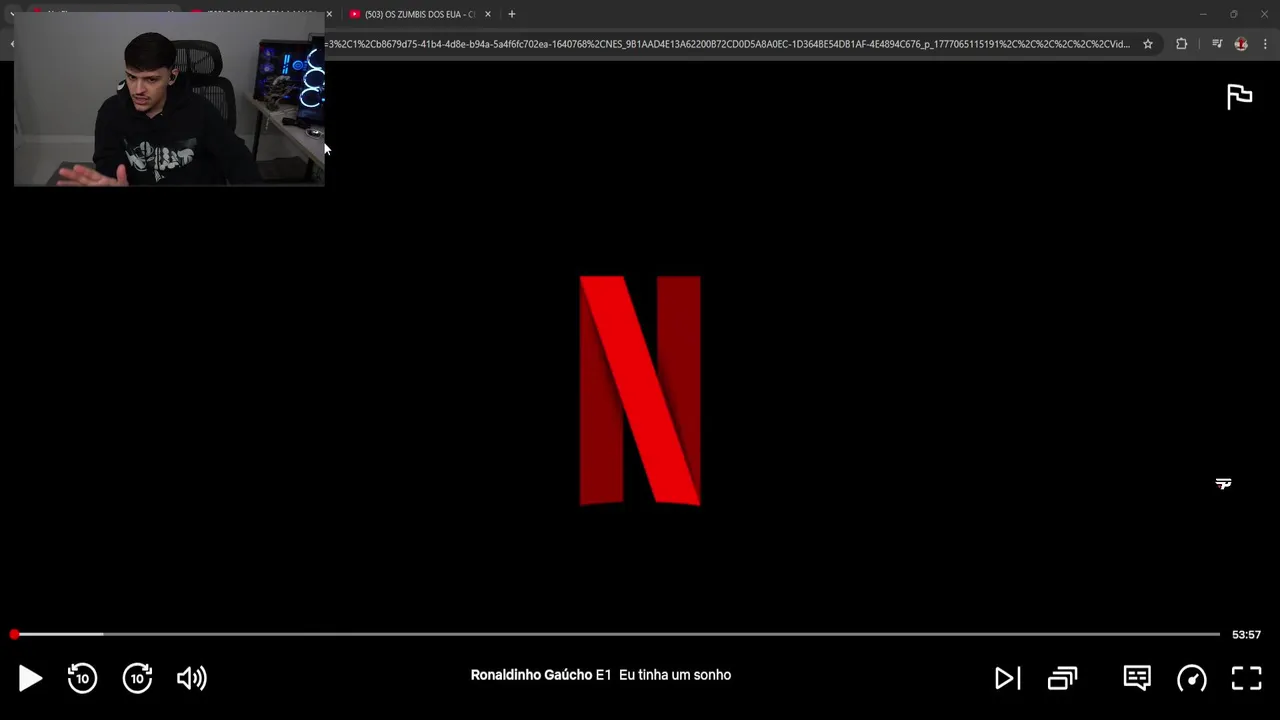Click the browser address bar URL
1280x720 pixels.
[x=727, y=44]
